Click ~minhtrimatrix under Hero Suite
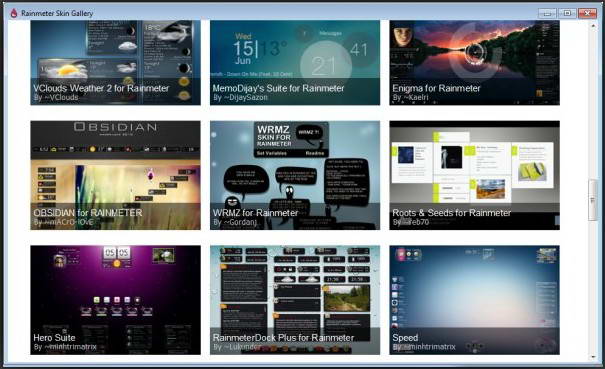The height and width of the screenshot is (369, 605). pos(70,347)
